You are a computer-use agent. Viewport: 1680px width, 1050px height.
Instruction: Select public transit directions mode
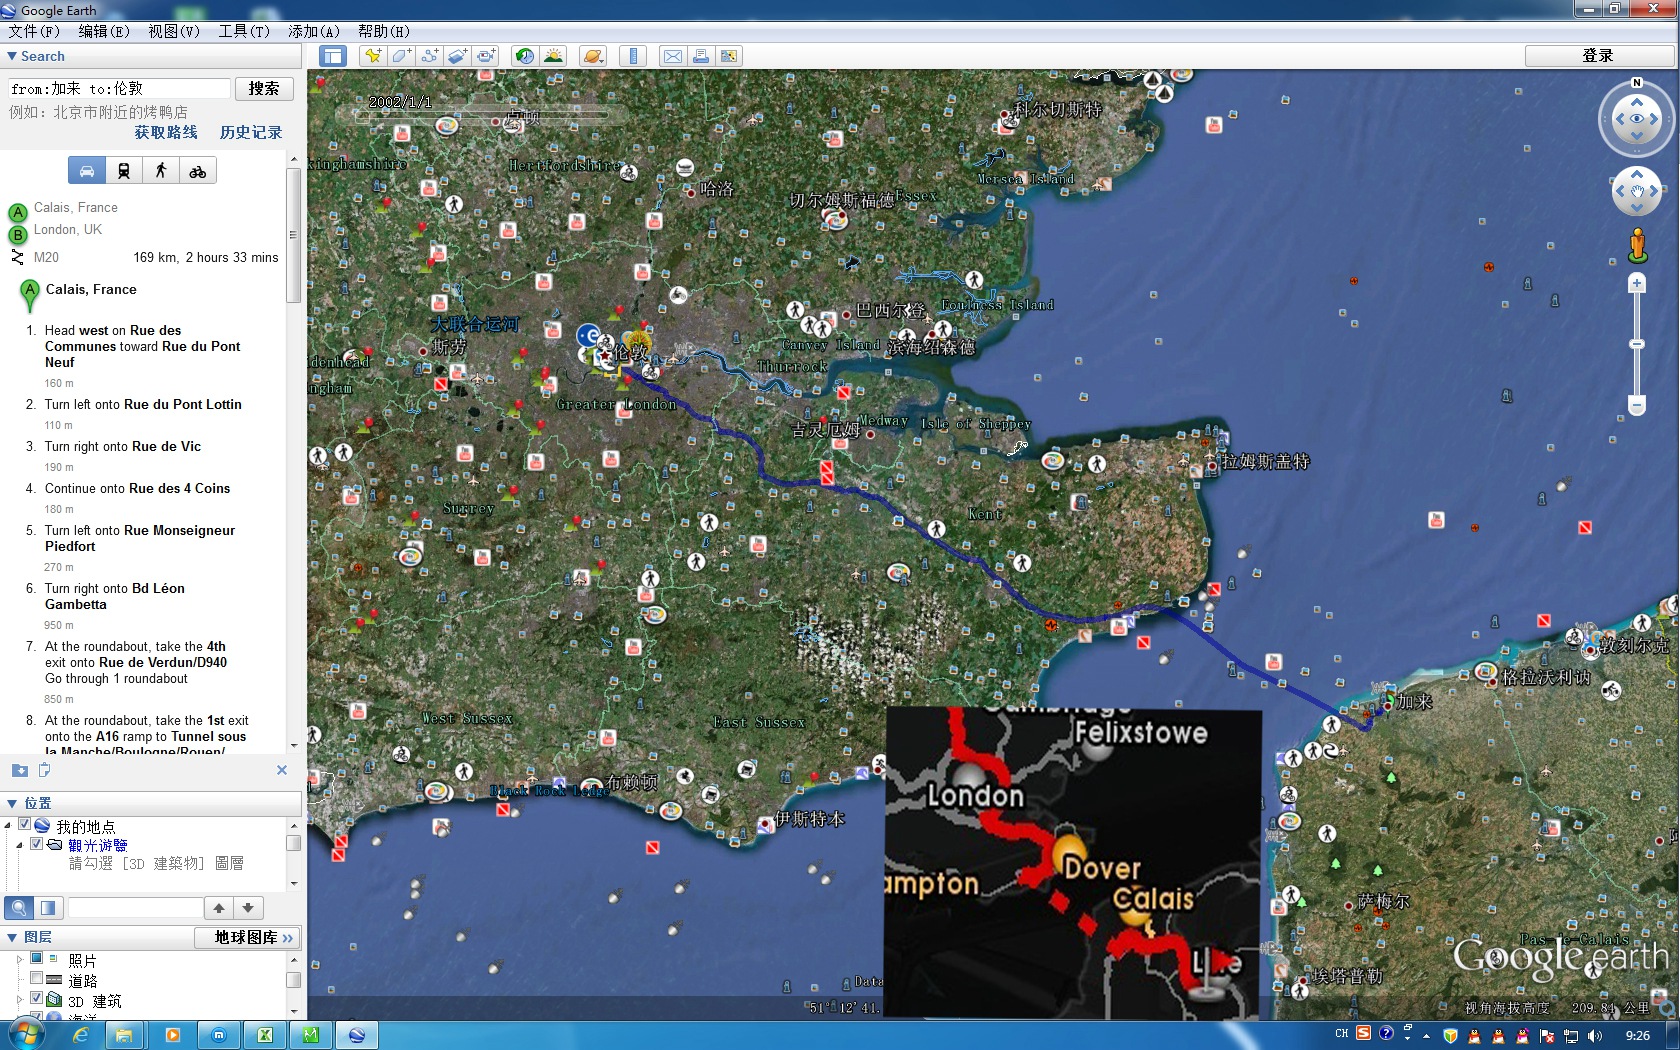[124, 171]
